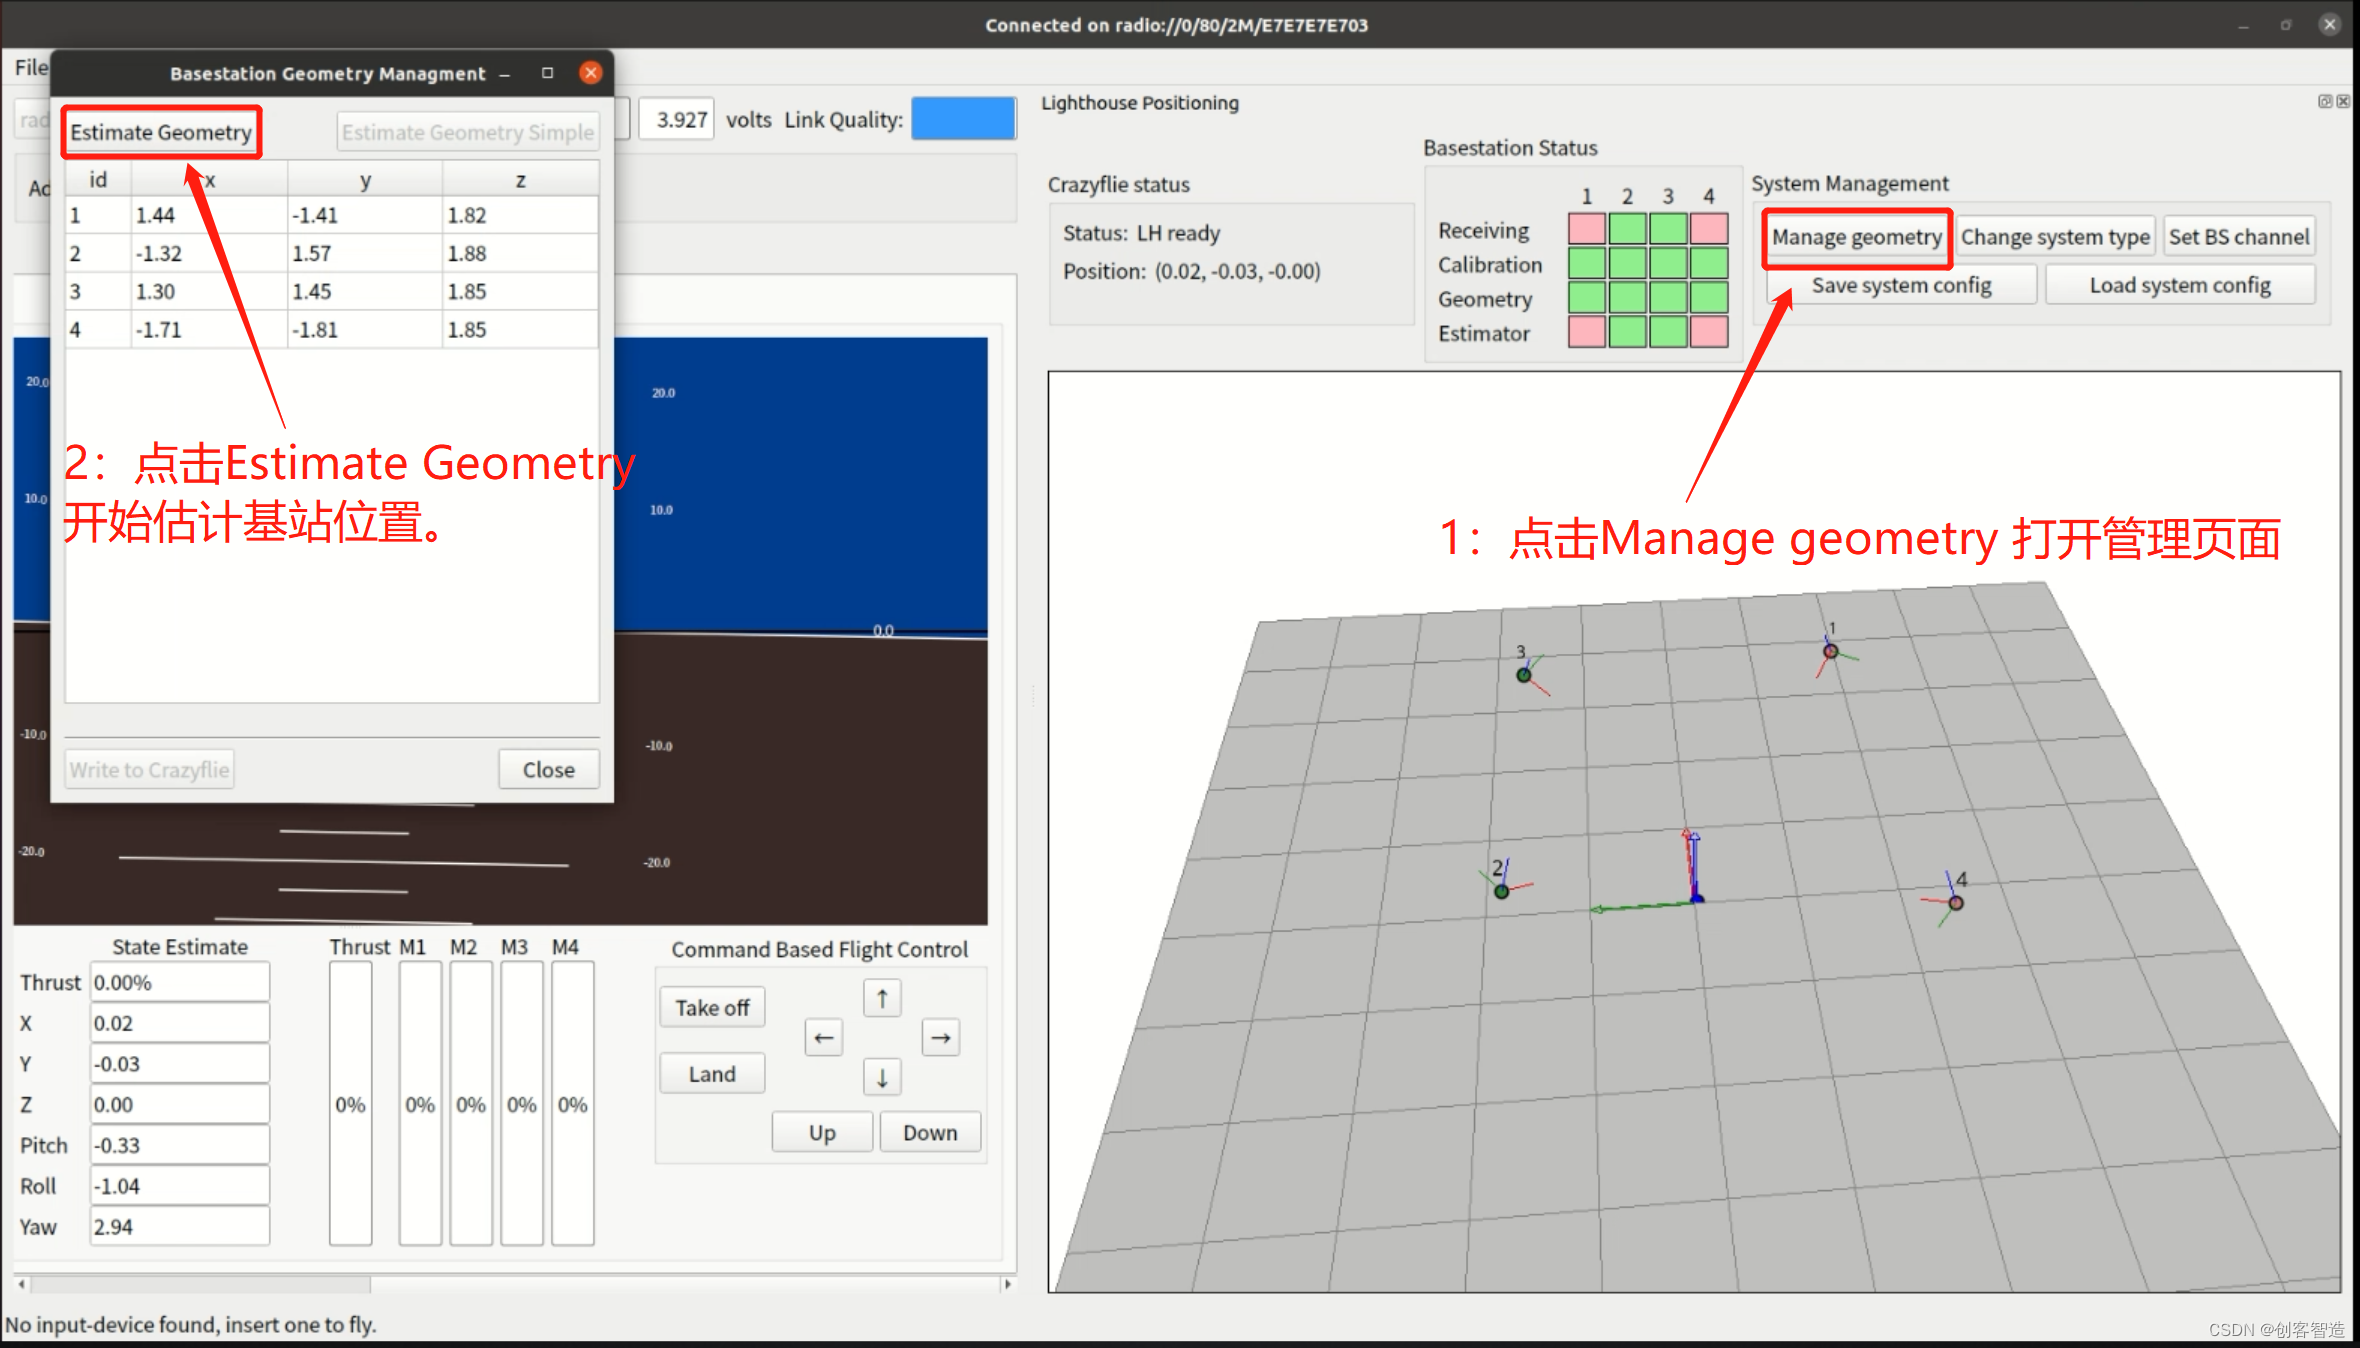This screenshot has width=2360, height=1348.
Task: Undock the Lighthouse Positioning panel icon
Action: coord(2324,101)
